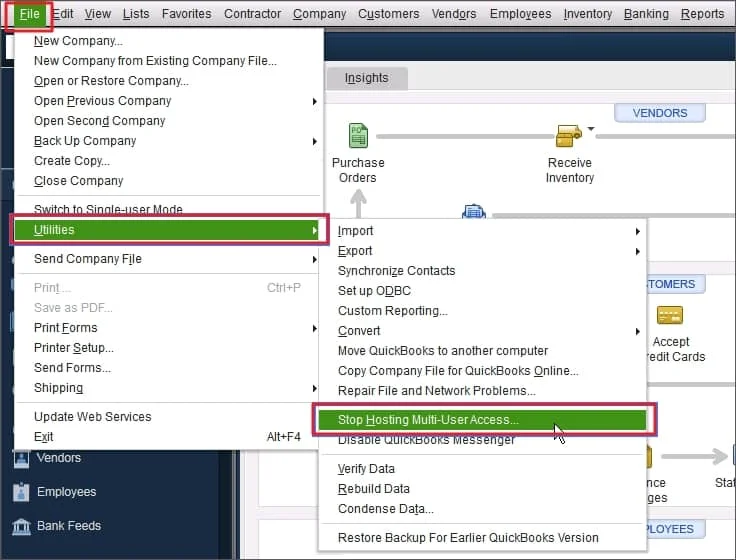This screenshot has width=736, height=560.
Task: Choose Custom Reporting...
Action: click(483, 311)
